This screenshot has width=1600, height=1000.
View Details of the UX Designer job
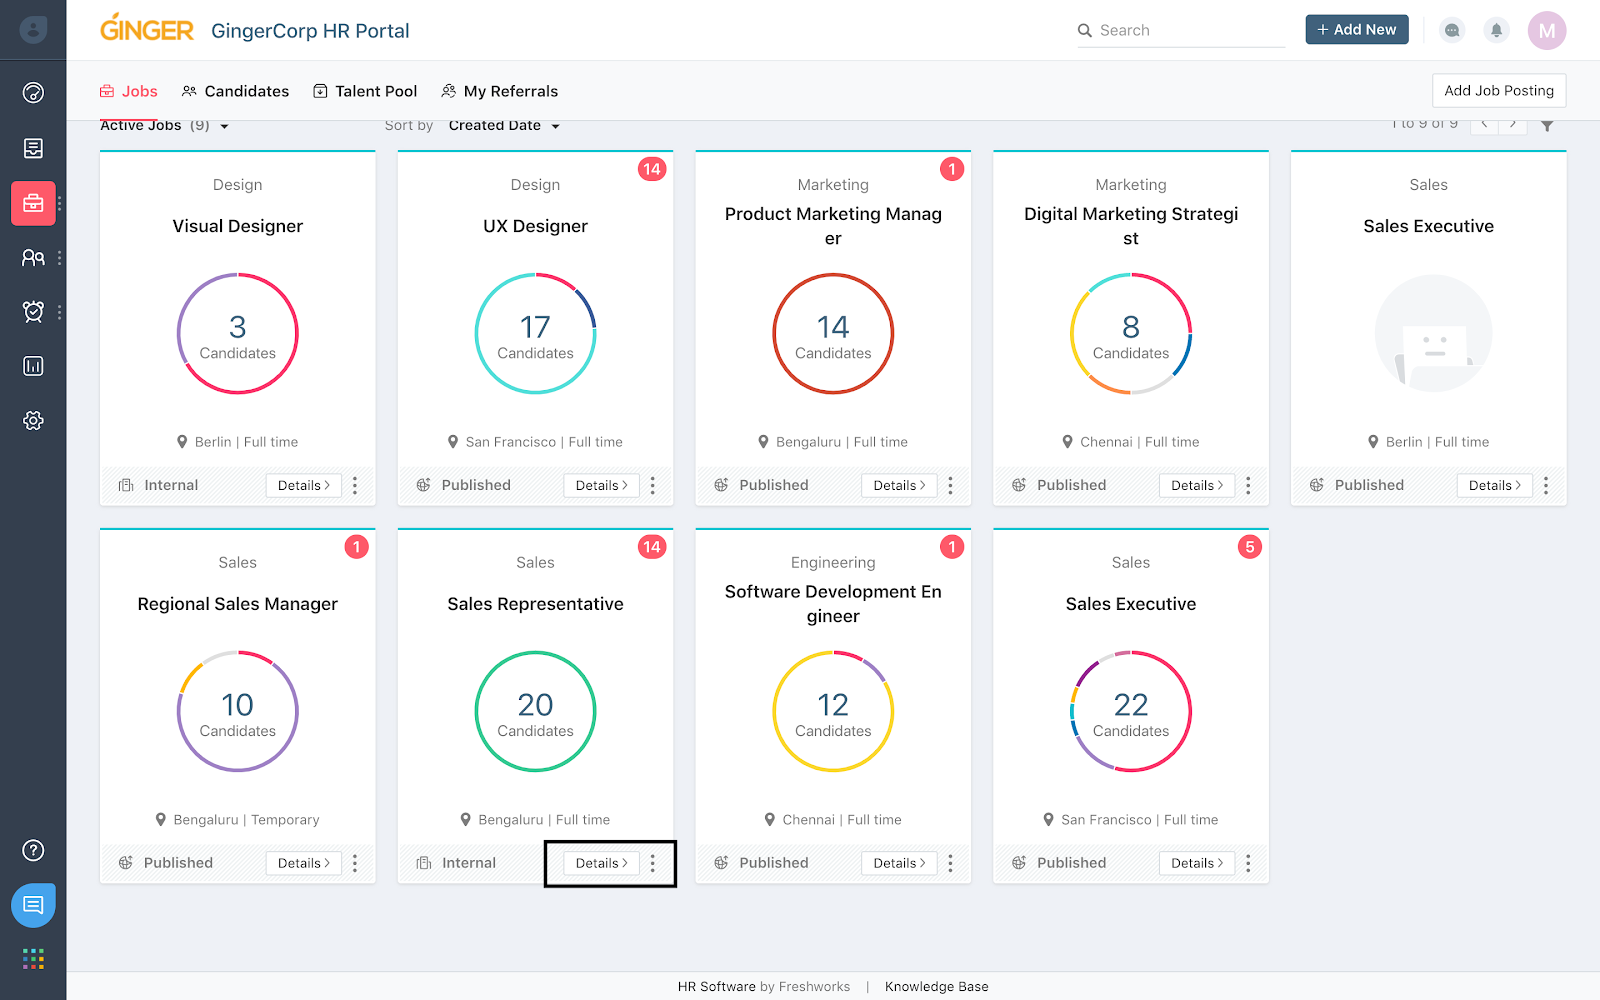pyautogui.click(x=600, y=485)
